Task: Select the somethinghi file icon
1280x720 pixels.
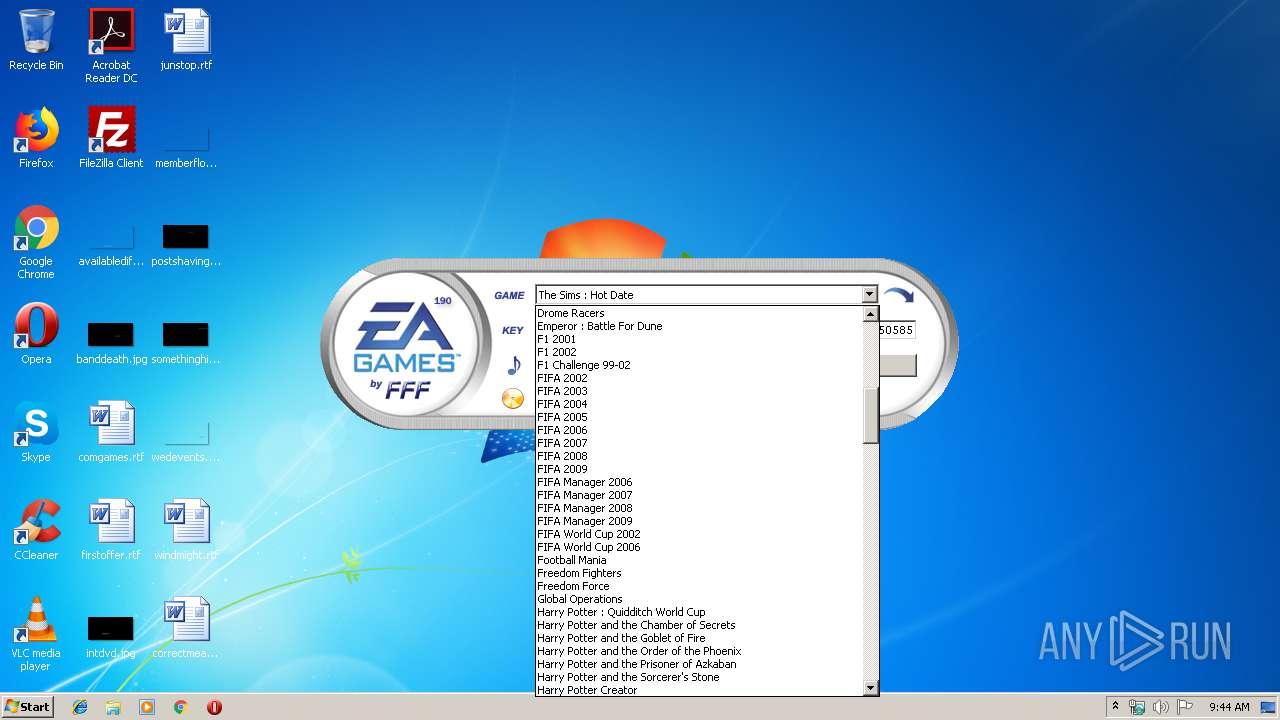Action: click(186, 341)
